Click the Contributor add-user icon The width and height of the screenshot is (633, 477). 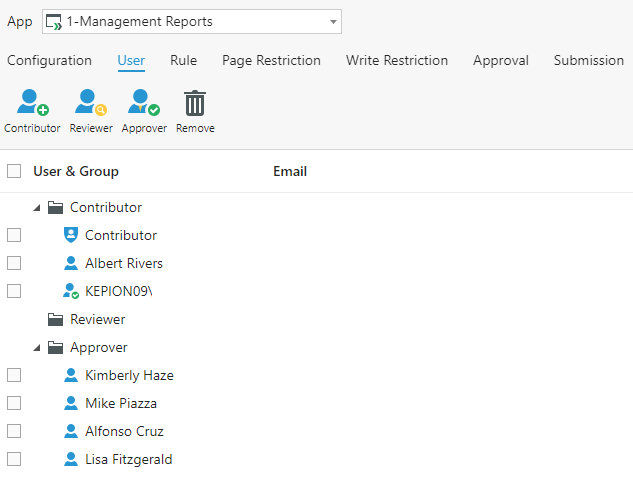(33, 103)
